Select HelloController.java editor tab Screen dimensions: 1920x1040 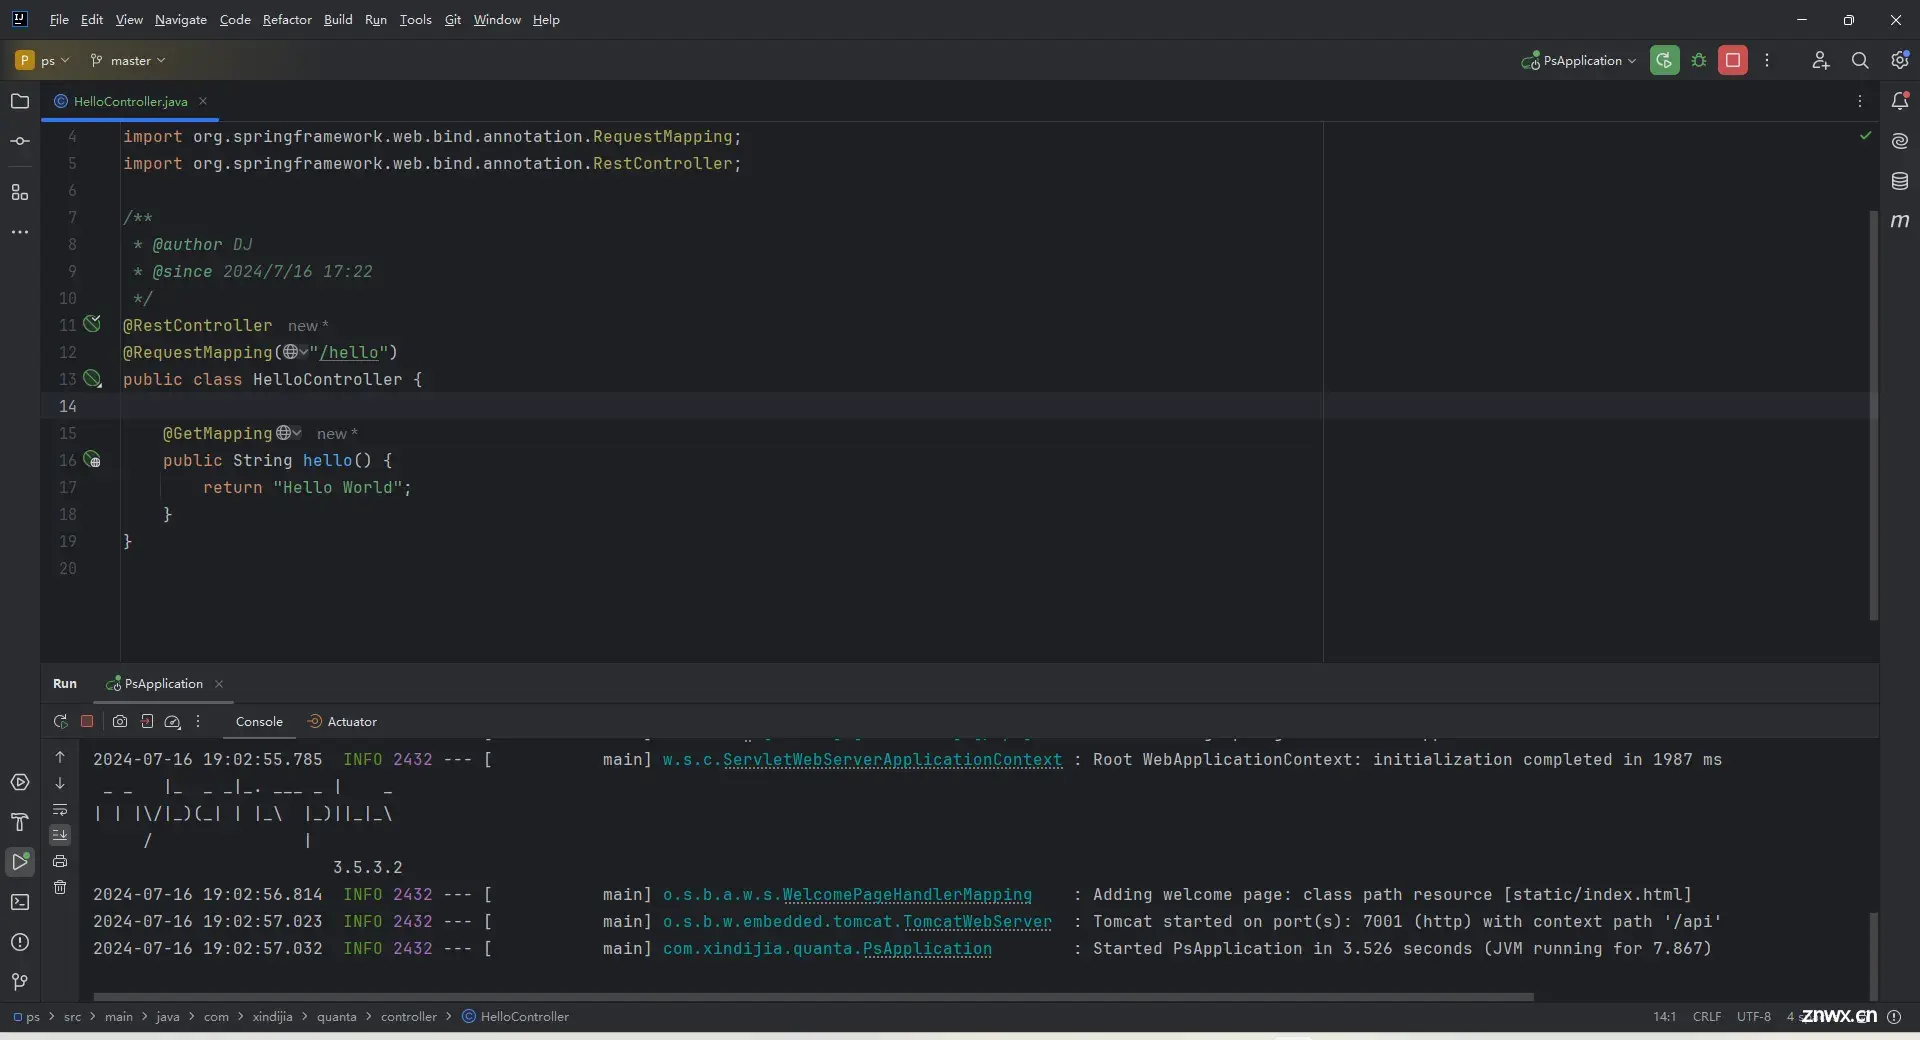[x=130, y=101]
